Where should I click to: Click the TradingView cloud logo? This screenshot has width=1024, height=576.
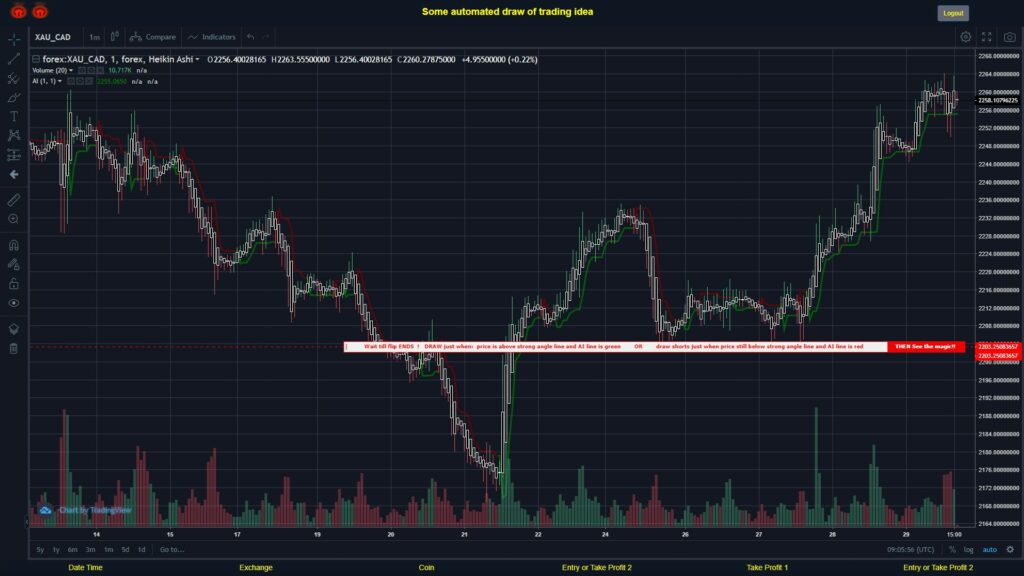coord(45,510)
